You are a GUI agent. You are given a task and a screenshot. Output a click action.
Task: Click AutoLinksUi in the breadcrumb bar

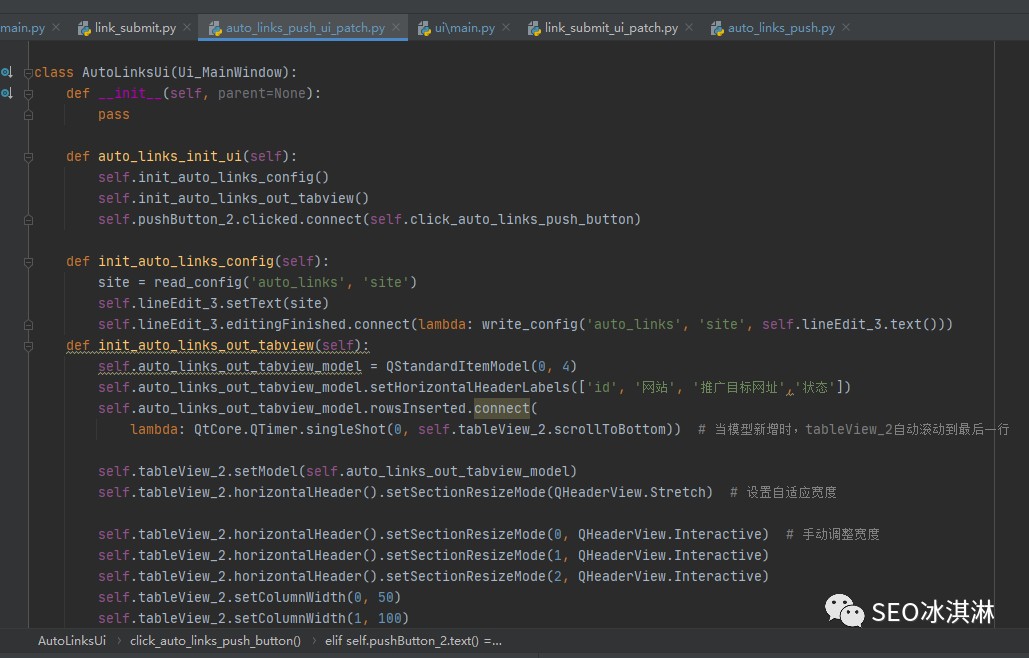tap(72, 641)
